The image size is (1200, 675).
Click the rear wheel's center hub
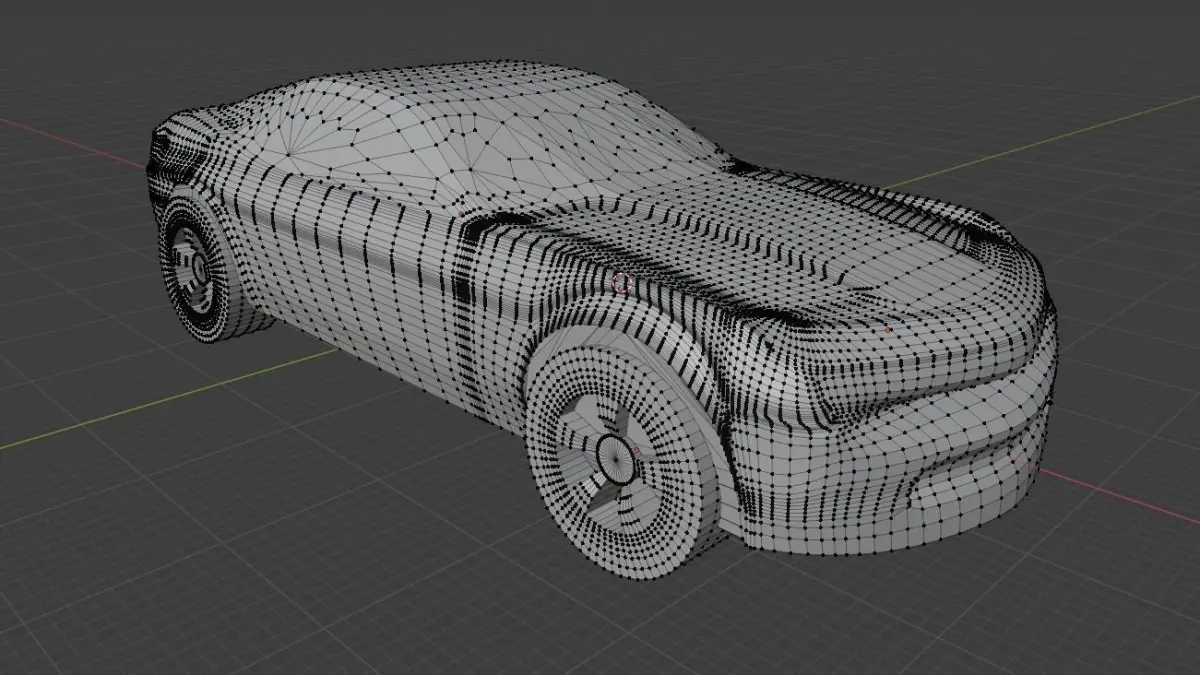pyautogui.click(x=199, y=267)
